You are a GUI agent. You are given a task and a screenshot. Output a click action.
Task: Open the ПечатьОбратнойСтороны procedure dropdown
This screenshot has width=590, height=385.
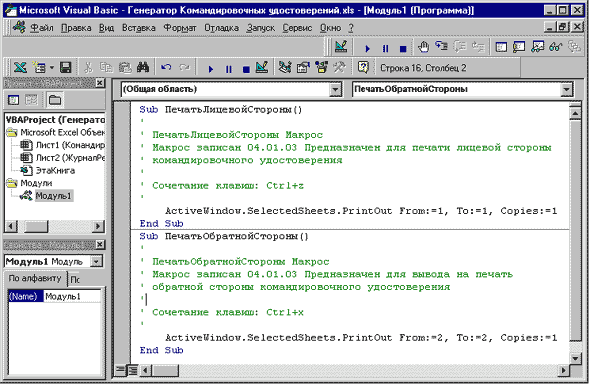click(x=566, y=90)
